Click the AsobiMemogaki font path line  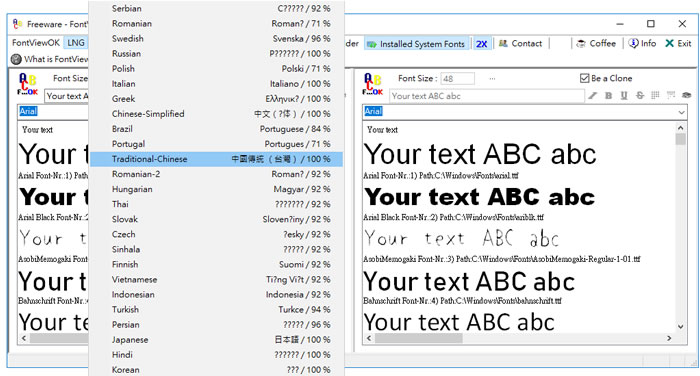[502, 259]
